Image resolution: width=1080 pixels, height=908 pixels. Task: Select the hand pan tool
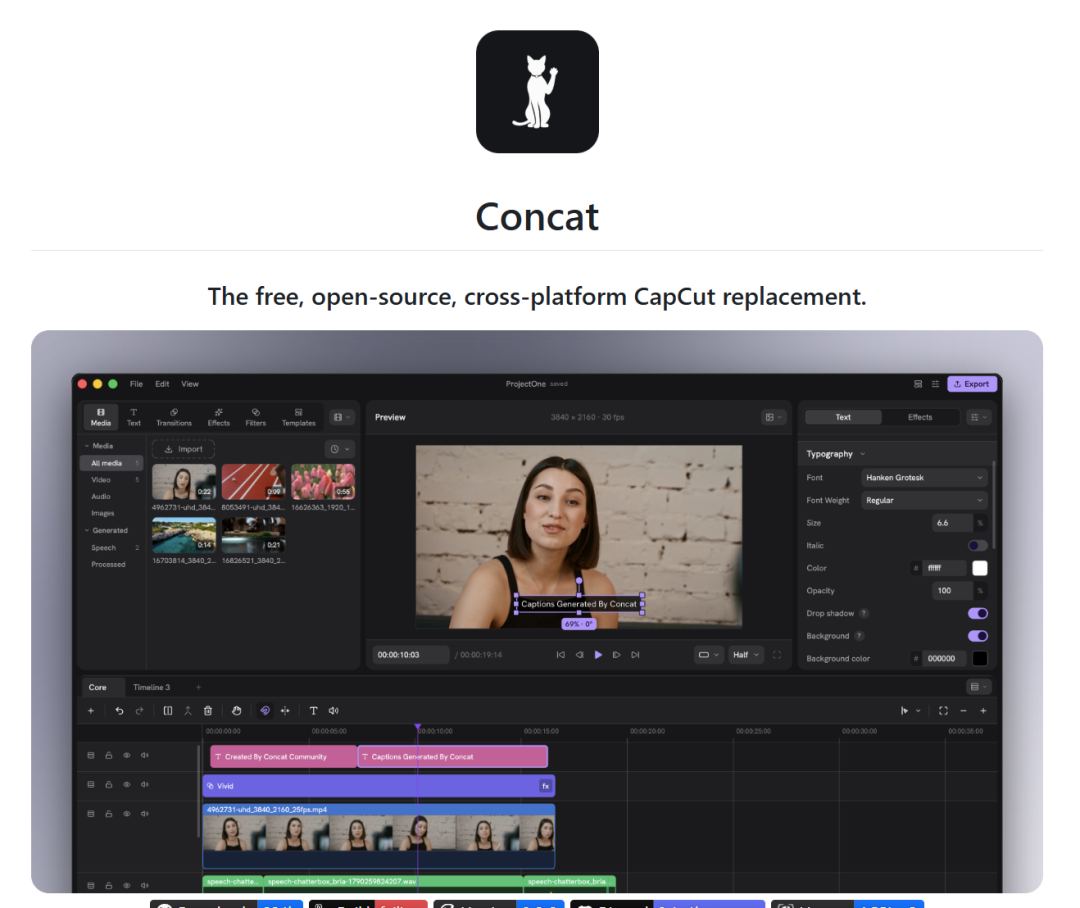pyautogui.click(x=236, y=710)
